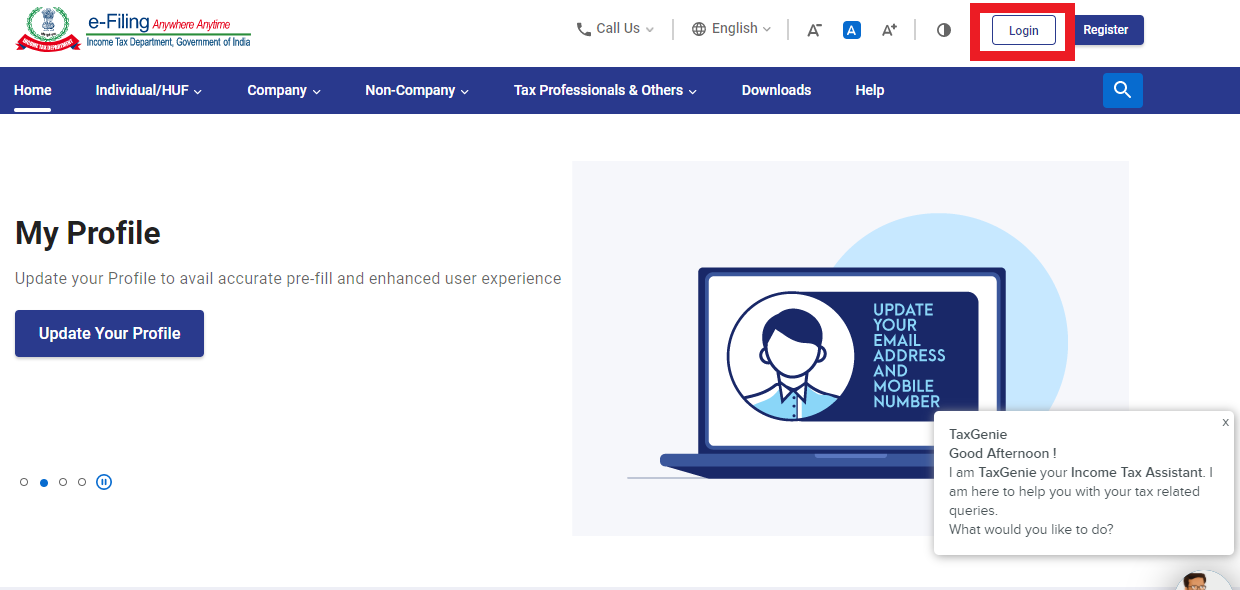Click the Login button
The height and width of the screenshot is (590, 1240).
click(x=1023, y=30)
